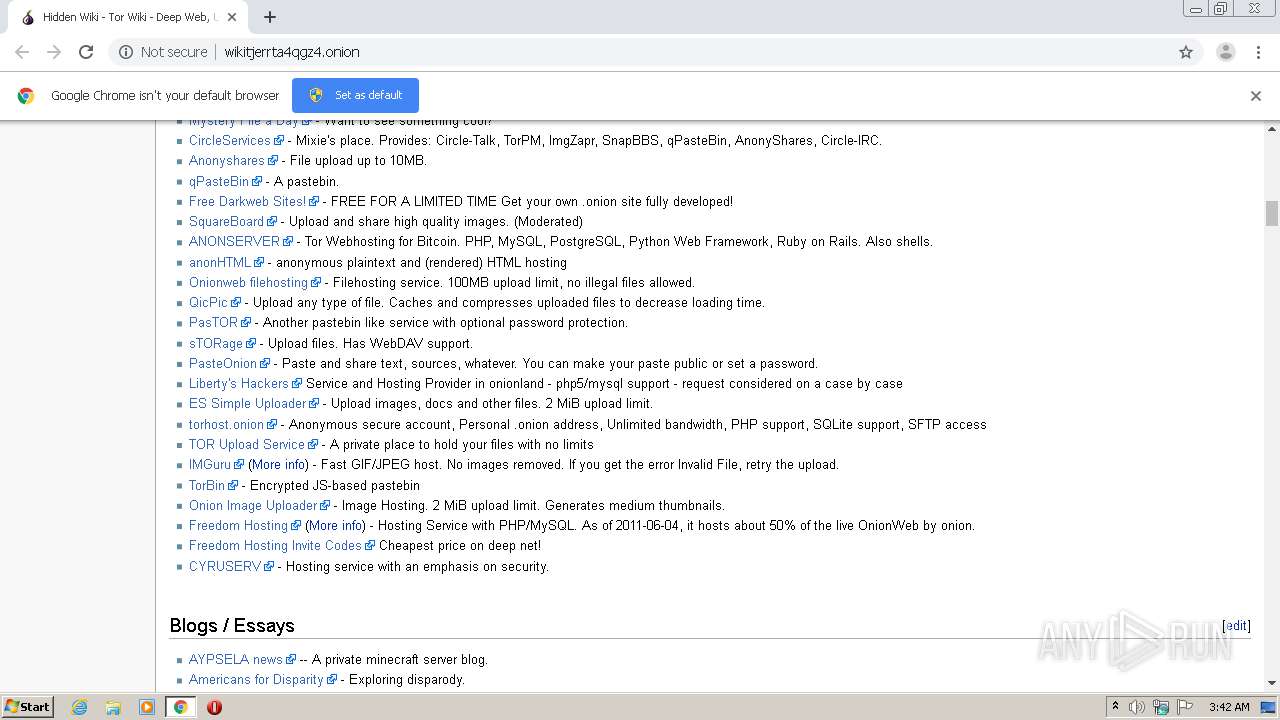Launch Internet Explorer from taskbar
Screen dimensions: 1280x720
click(x=80, y=707)
